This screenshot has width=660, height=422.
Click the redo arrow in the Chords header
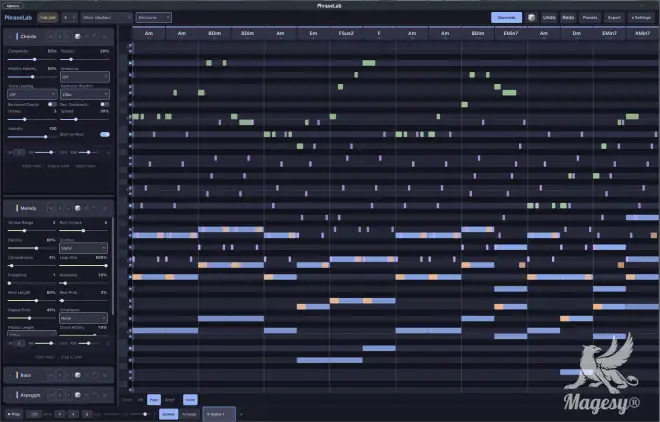click(x=95, y=37)
